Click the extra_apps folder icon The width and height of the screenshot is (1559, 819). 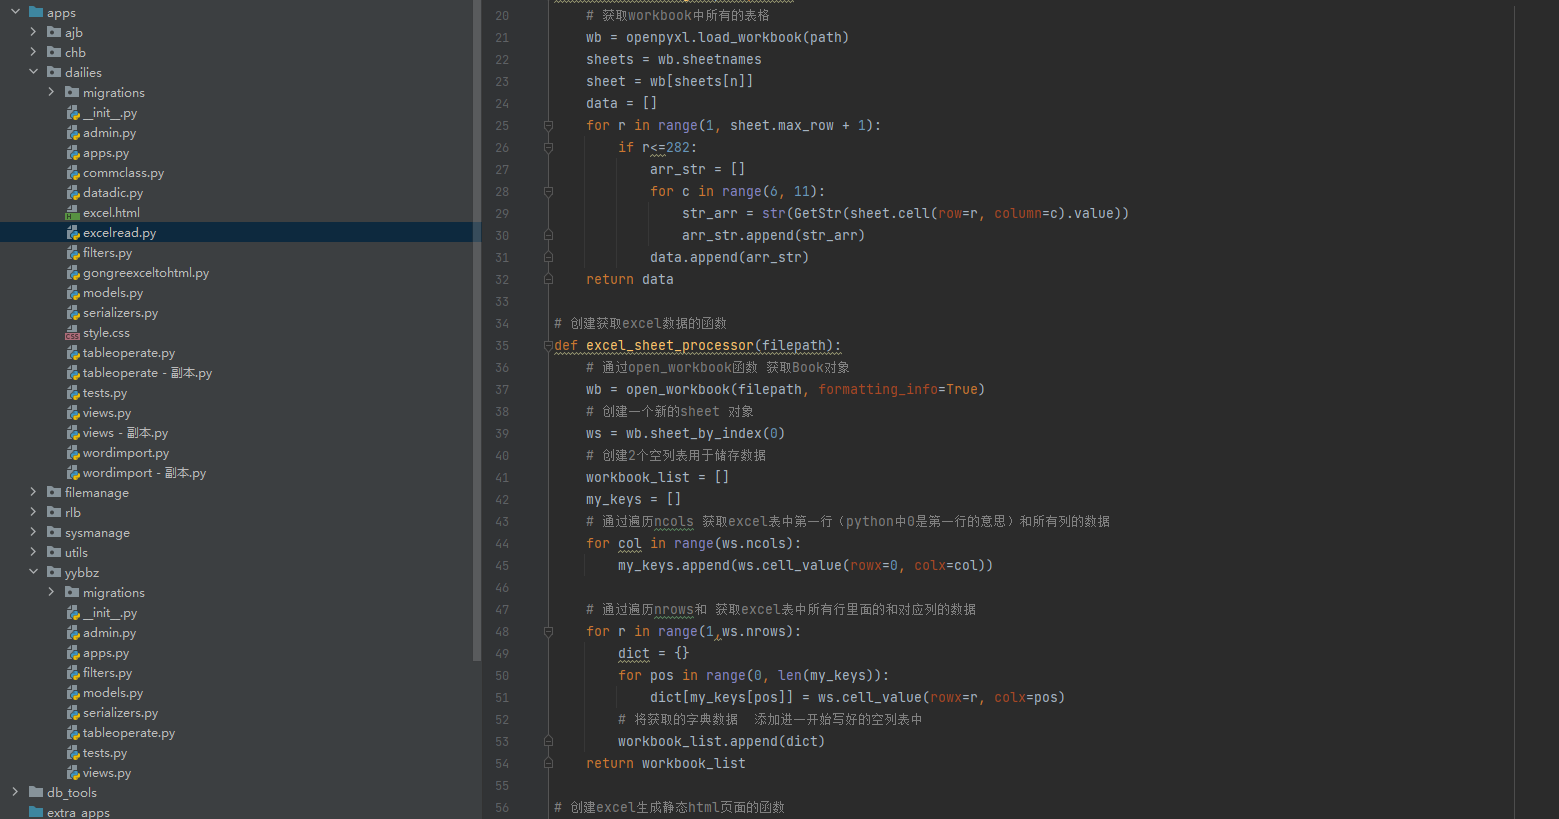click(x=36, y=812)
